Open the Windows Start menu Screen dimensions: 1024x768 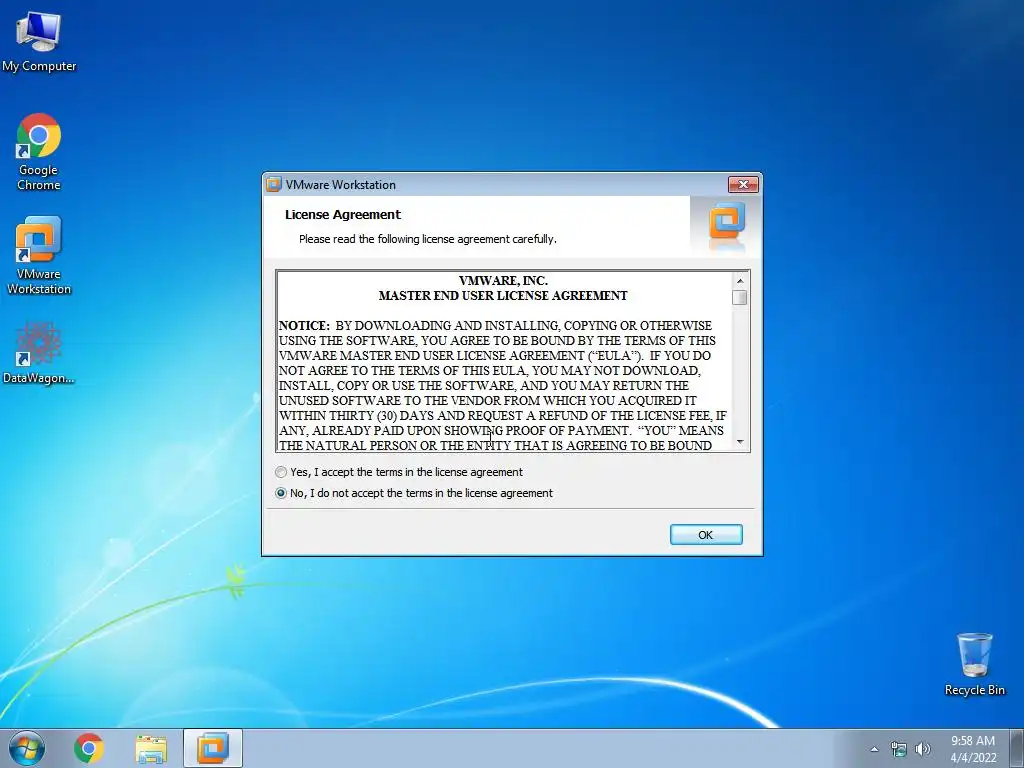point(27,748)
